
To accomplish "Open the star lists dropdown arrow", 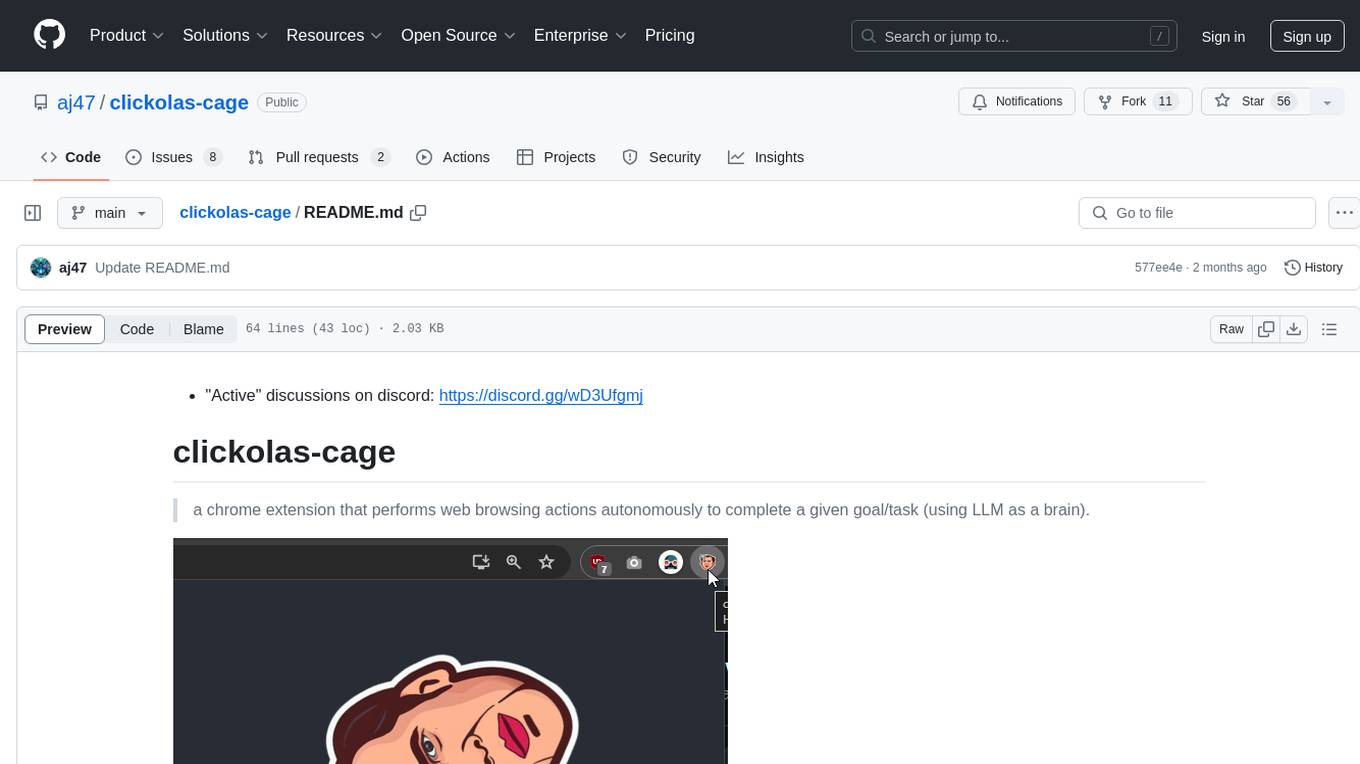I will (x=1327, y=102).
